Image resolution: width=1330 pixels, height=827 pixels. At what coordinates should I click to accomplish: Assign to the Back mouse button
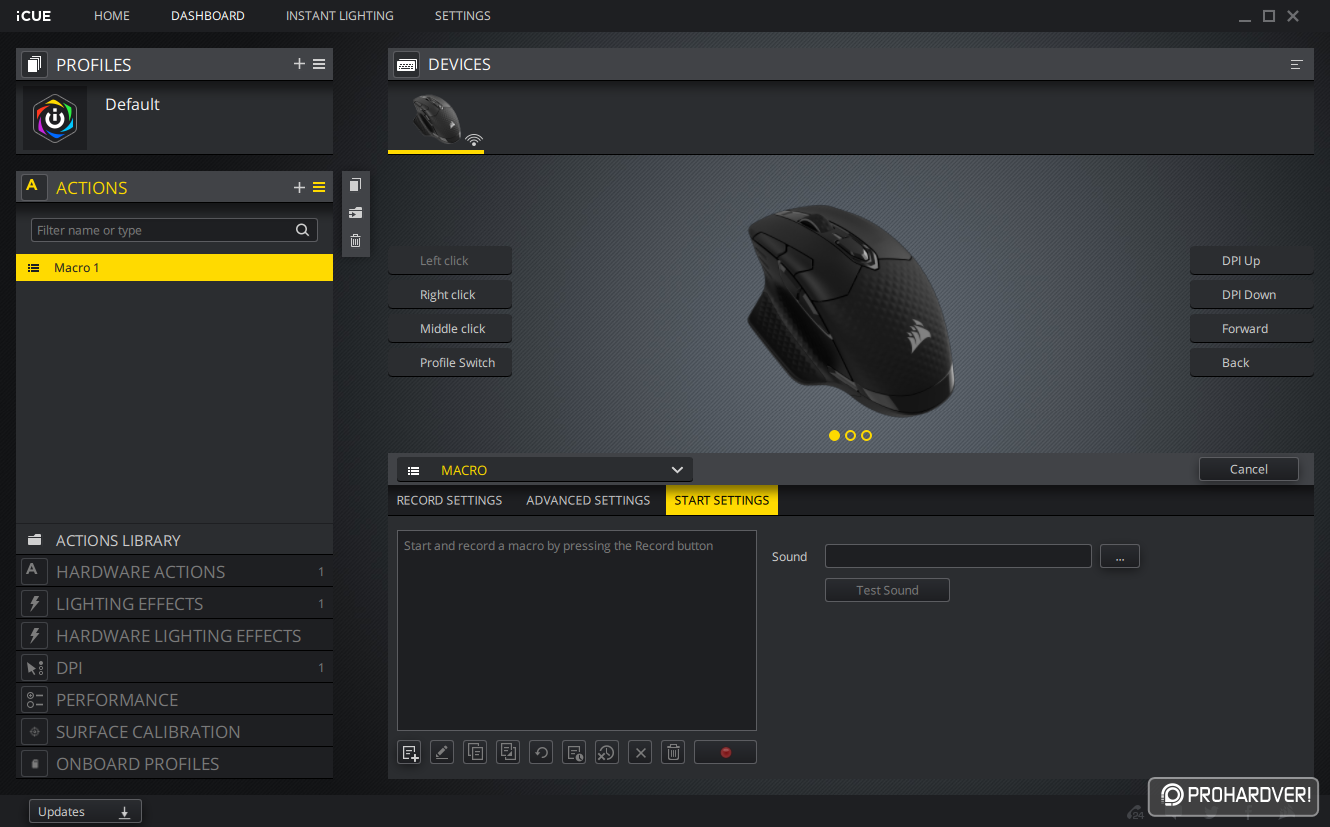1251,363
